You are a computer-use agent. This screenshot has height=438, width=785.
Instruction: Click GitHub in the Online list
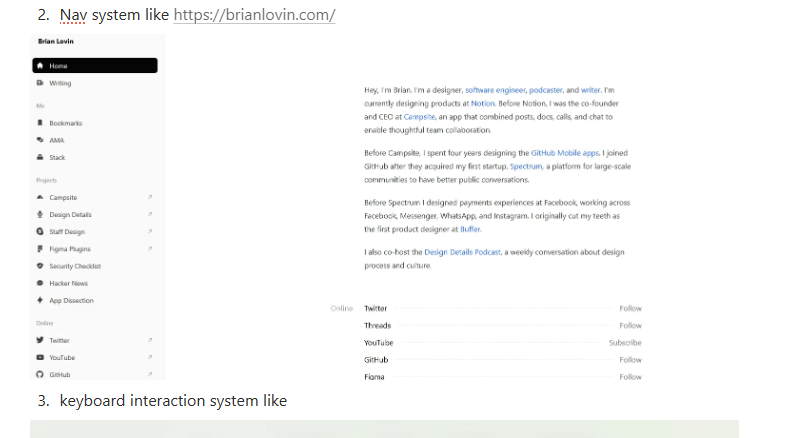point(376,360)
